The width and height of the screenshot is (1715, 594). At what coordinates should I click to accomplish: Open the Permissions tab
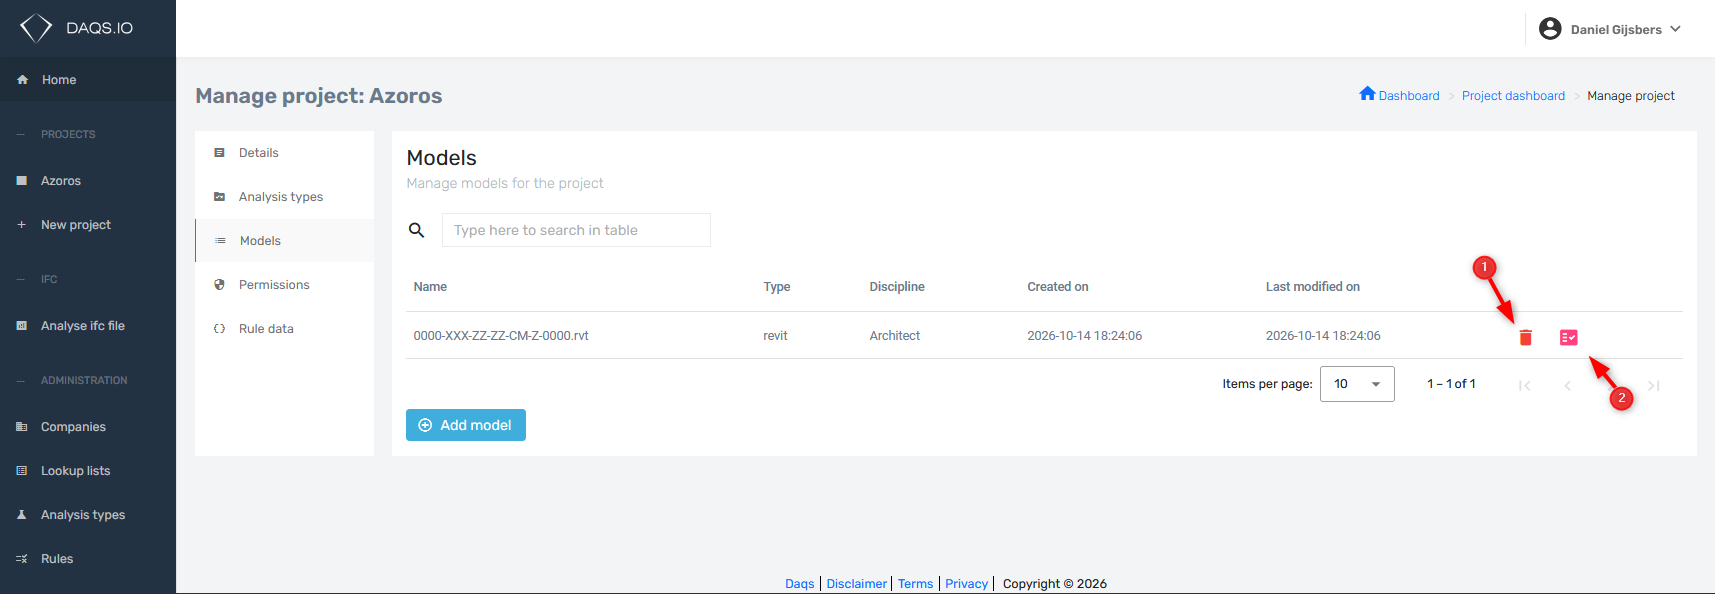click(x=285, y=285)
